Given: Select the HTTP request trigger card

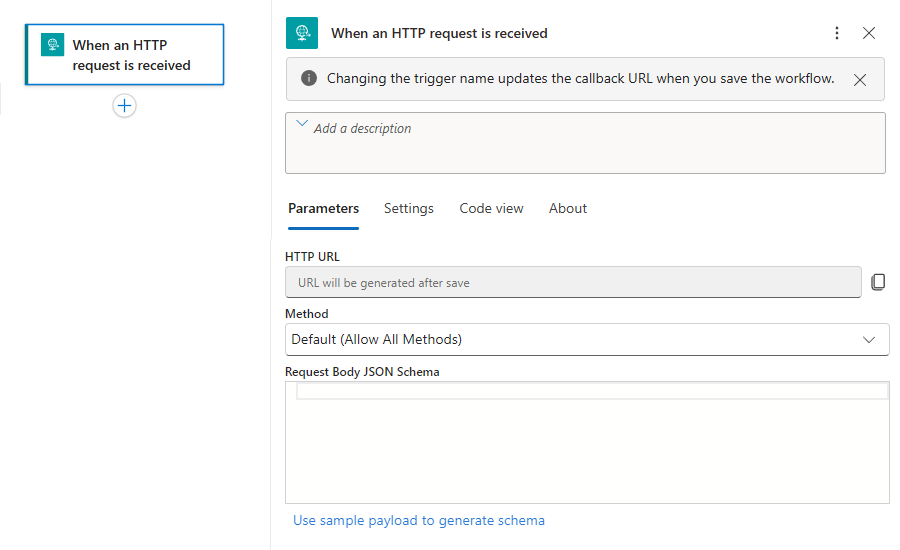Looking at the screenshot, I should tap(131, 55).
